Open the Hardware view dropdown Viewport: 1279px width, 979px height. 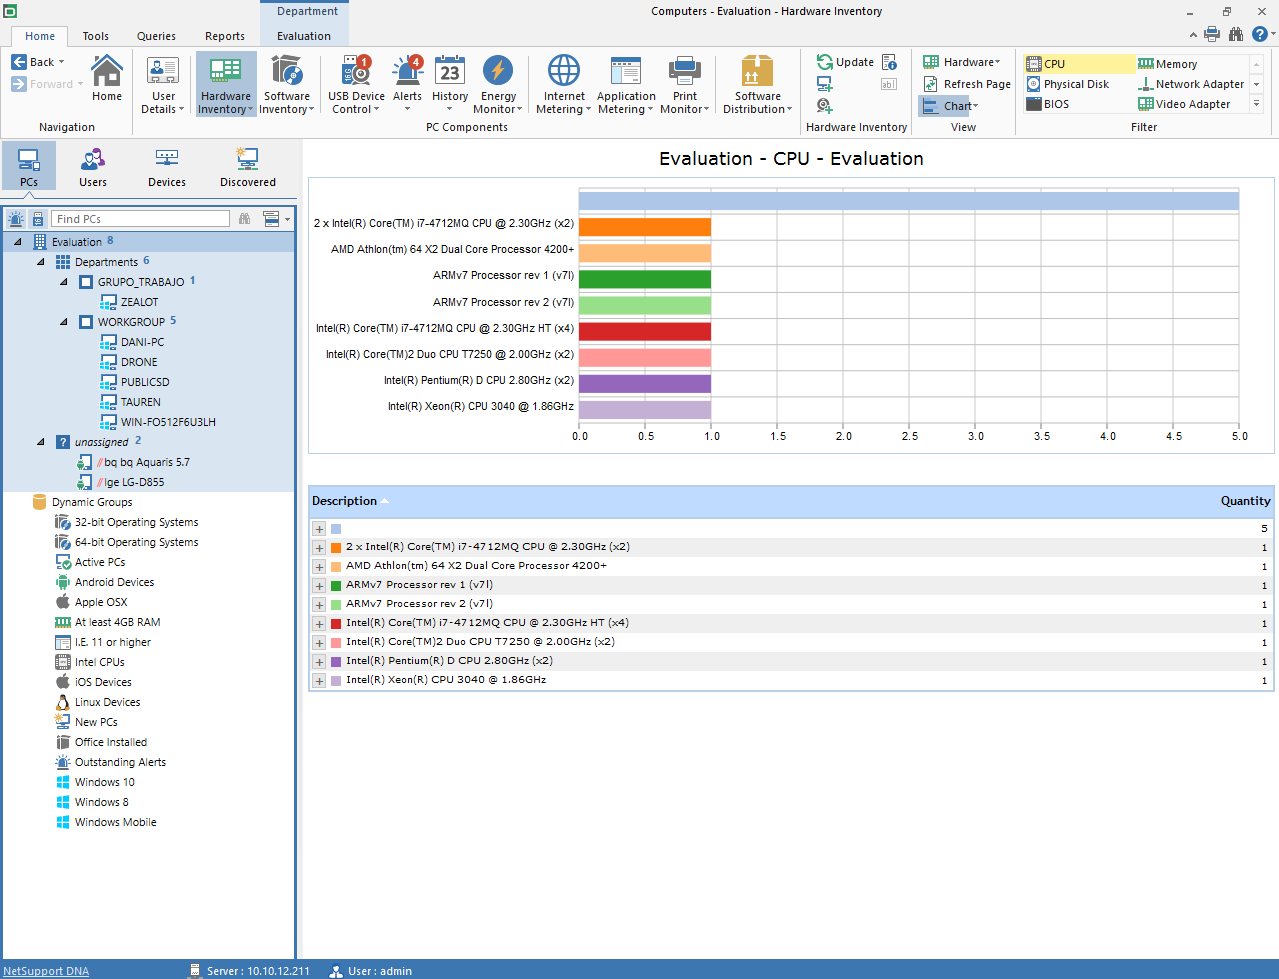[961, 62]
